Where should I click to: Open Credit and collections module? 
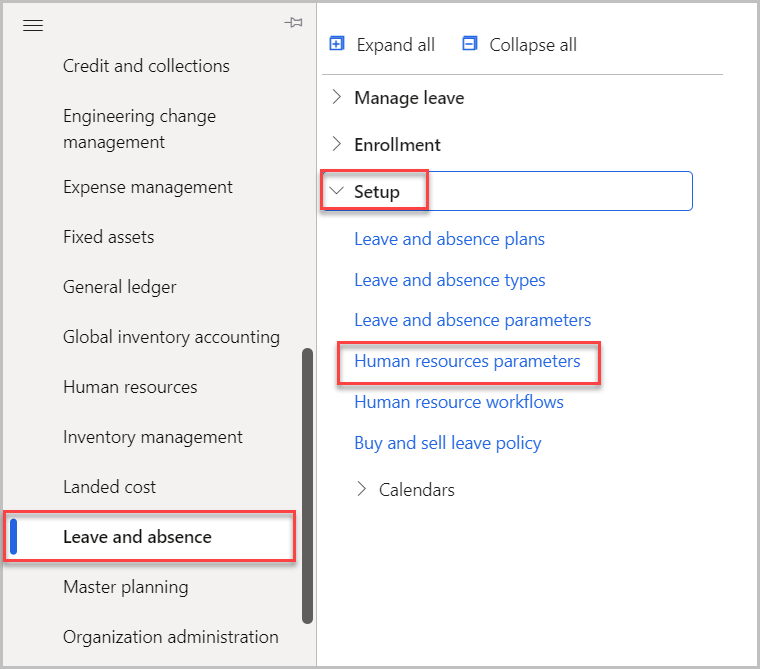[x=146, y=66]
